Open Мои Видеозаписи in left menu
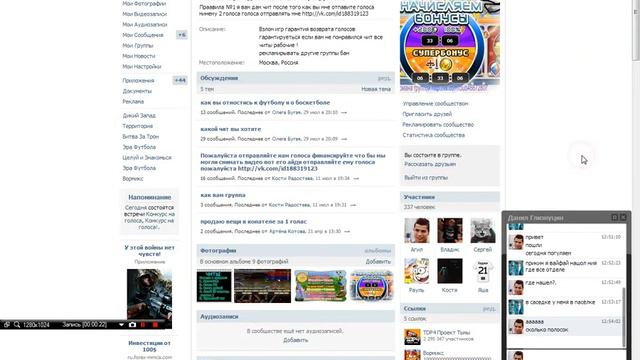The width and height of the screenshot is (640, 360). (144, 14)
